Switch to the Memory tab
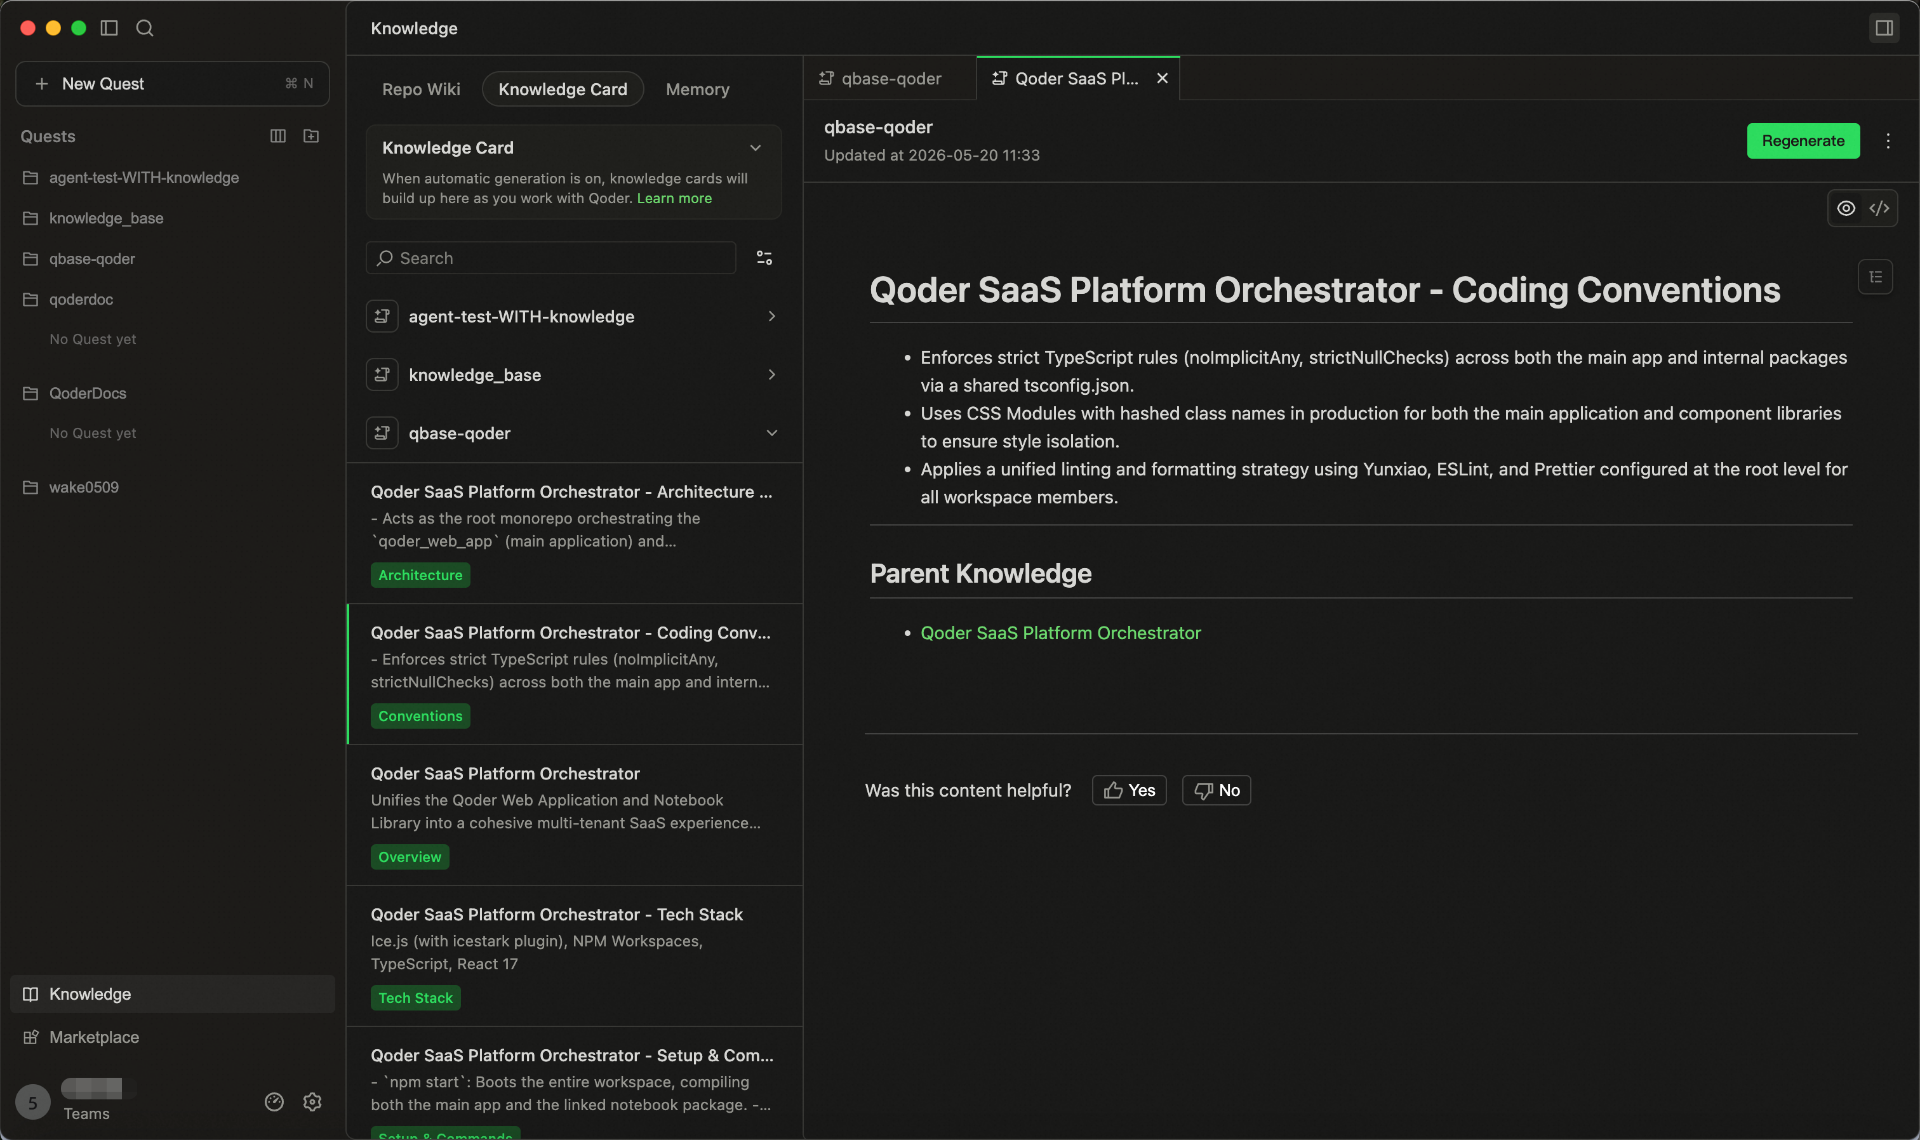This screenshot has height=1140, width=1920. (x=697, y=89)
